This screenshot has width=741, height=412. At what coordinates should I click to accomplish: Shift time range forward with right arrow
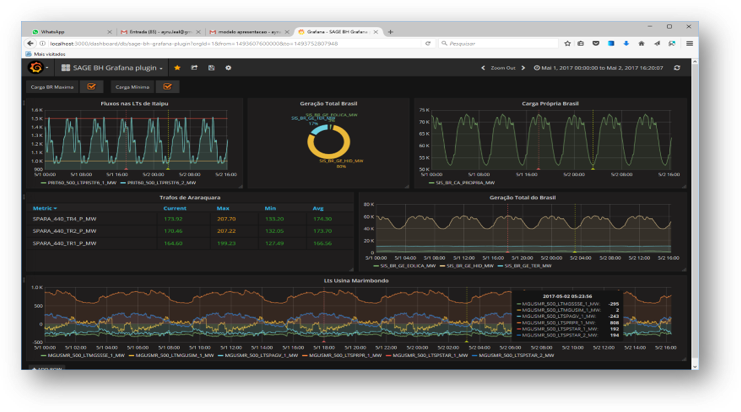[523, 68]
